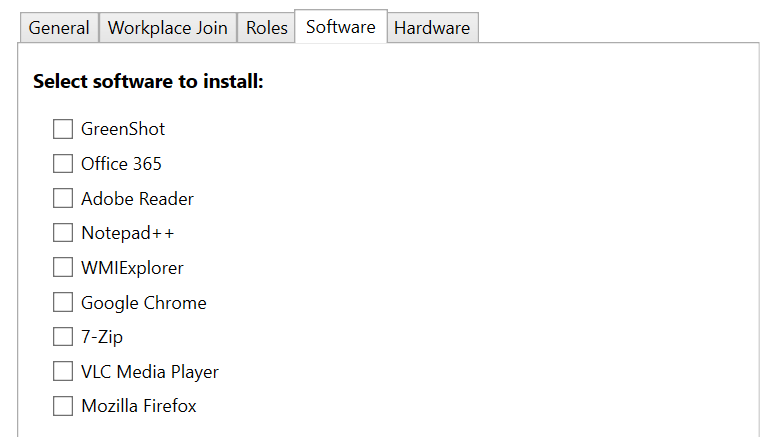Screen dimensions: 773x437
Task: Check the Adobe Reader box
Action: (x=63, y=198)
